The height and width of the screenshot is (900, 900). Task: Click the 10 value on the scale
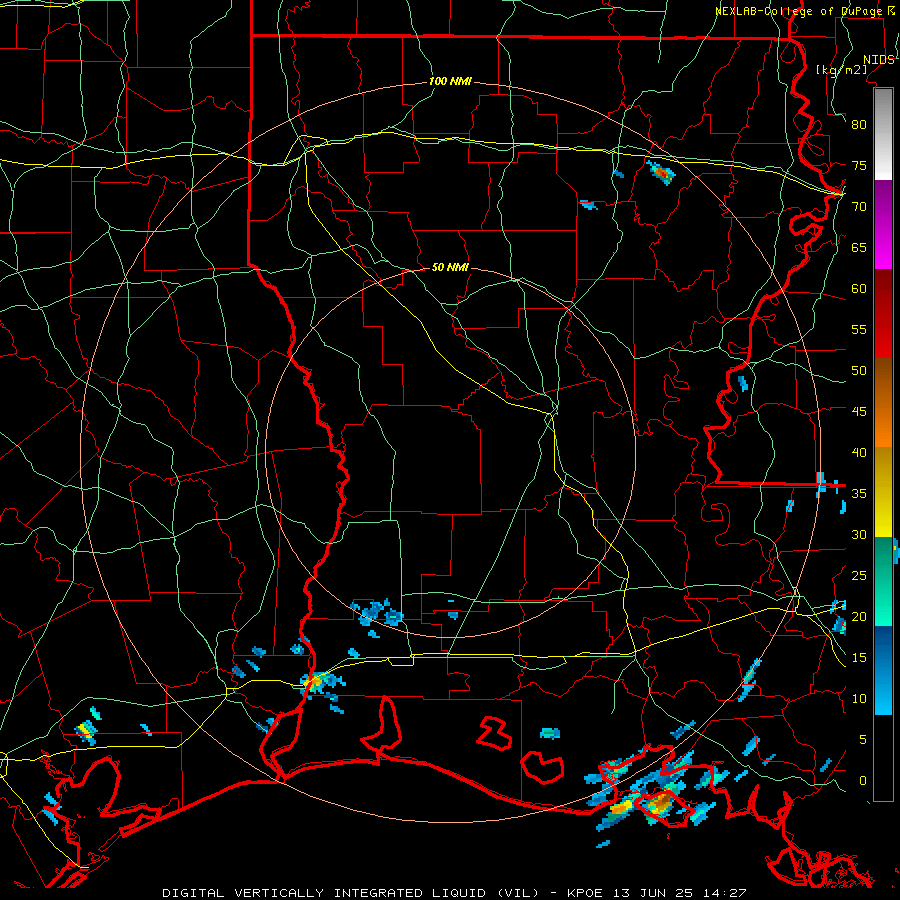tap(859, 699)
